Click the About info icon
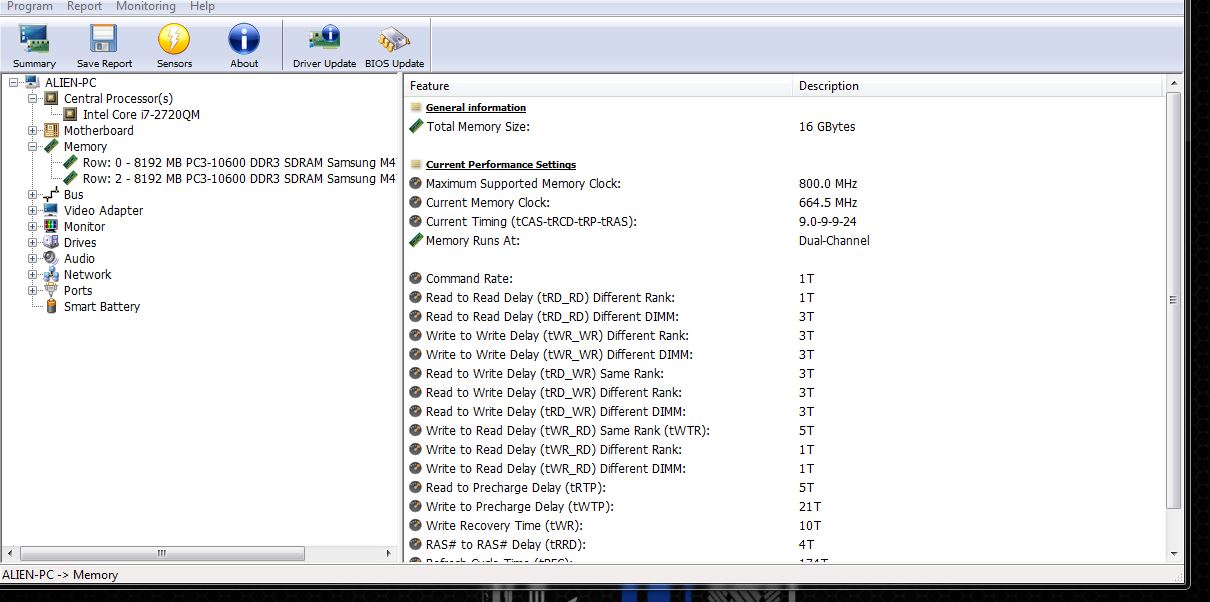The height and width of the screenshot is (602, 1210). tap(244, 41)
